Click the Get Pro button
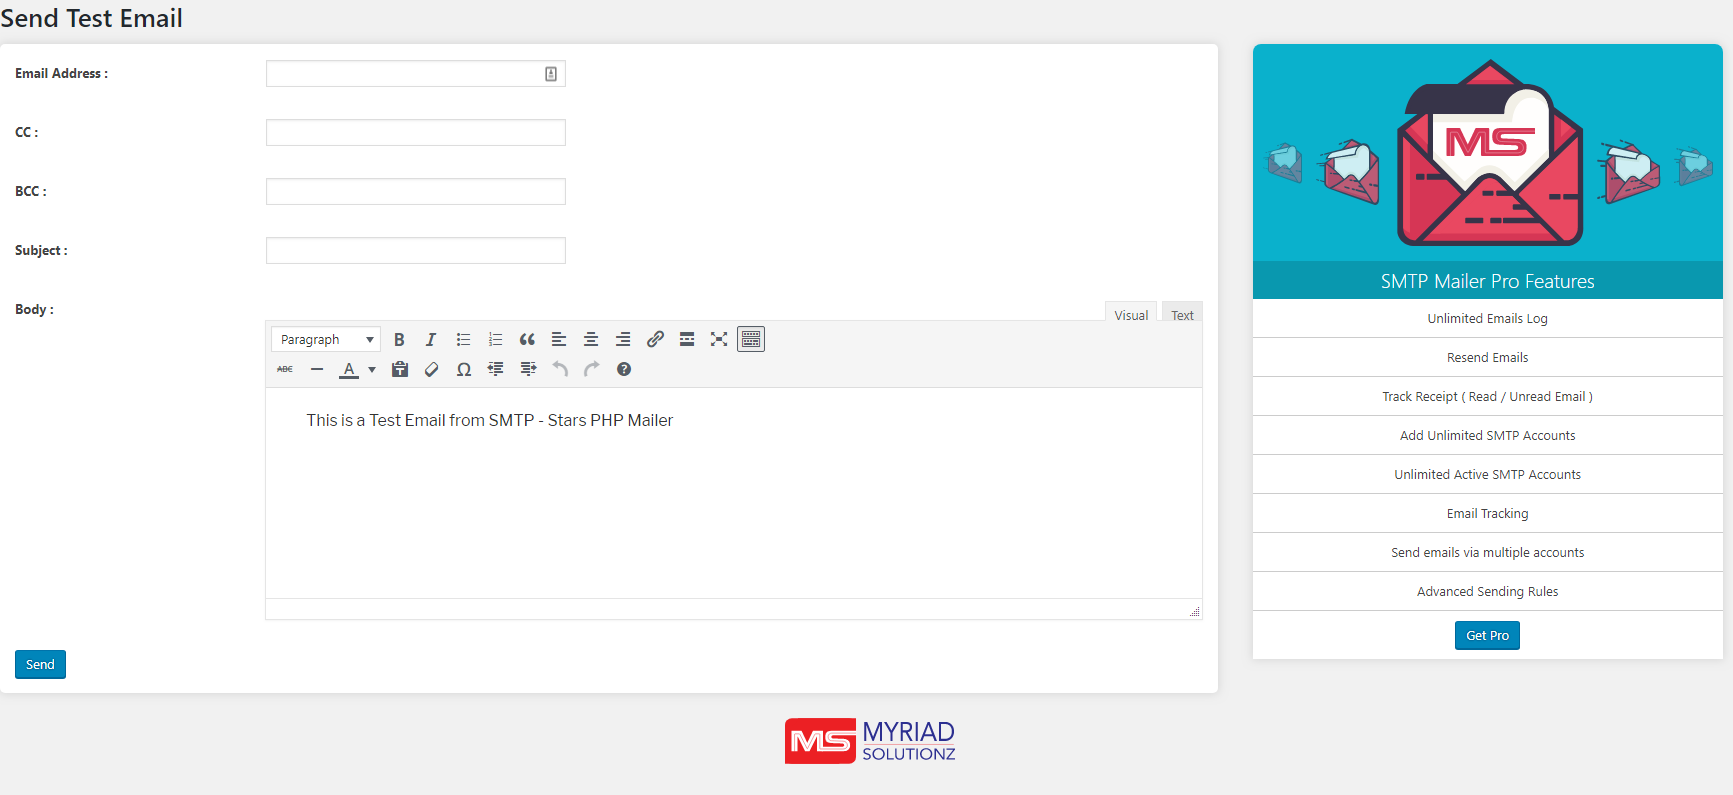This screenshot has height=795, width=1733. click(x=1487, y=635)
